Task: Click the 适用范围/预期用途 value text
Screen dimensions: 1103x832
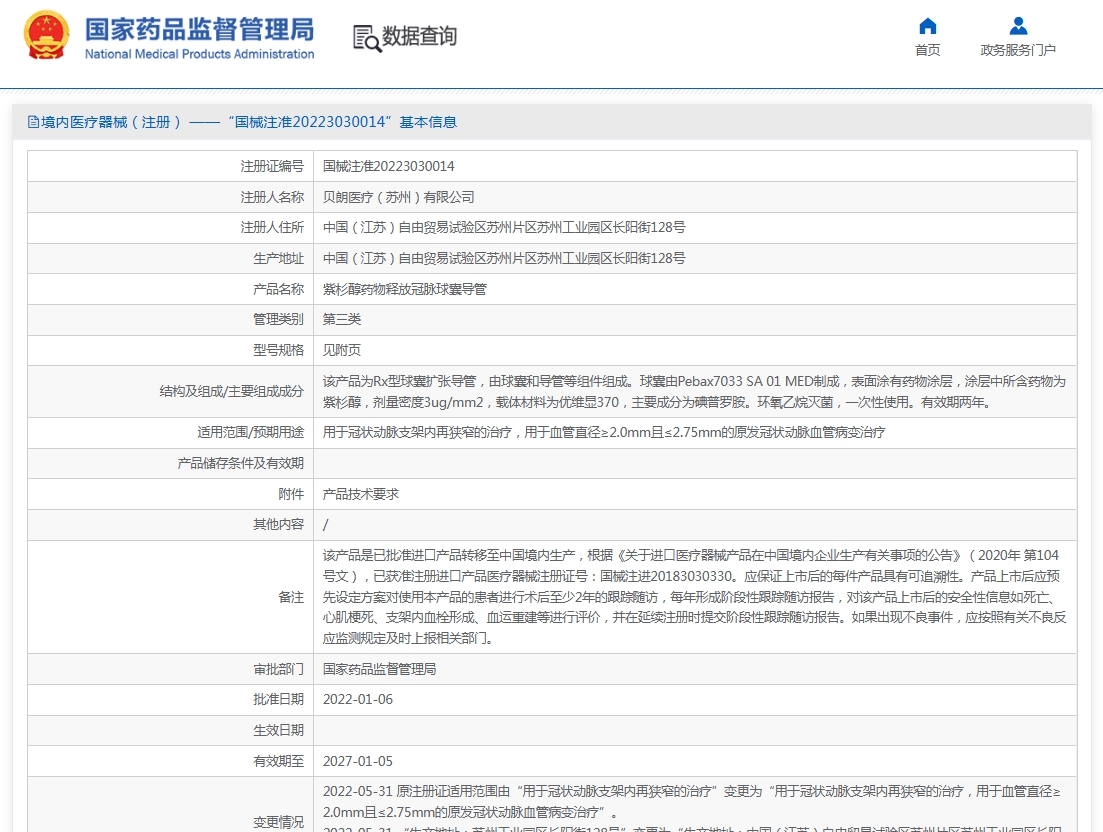Action: (604, 433)
